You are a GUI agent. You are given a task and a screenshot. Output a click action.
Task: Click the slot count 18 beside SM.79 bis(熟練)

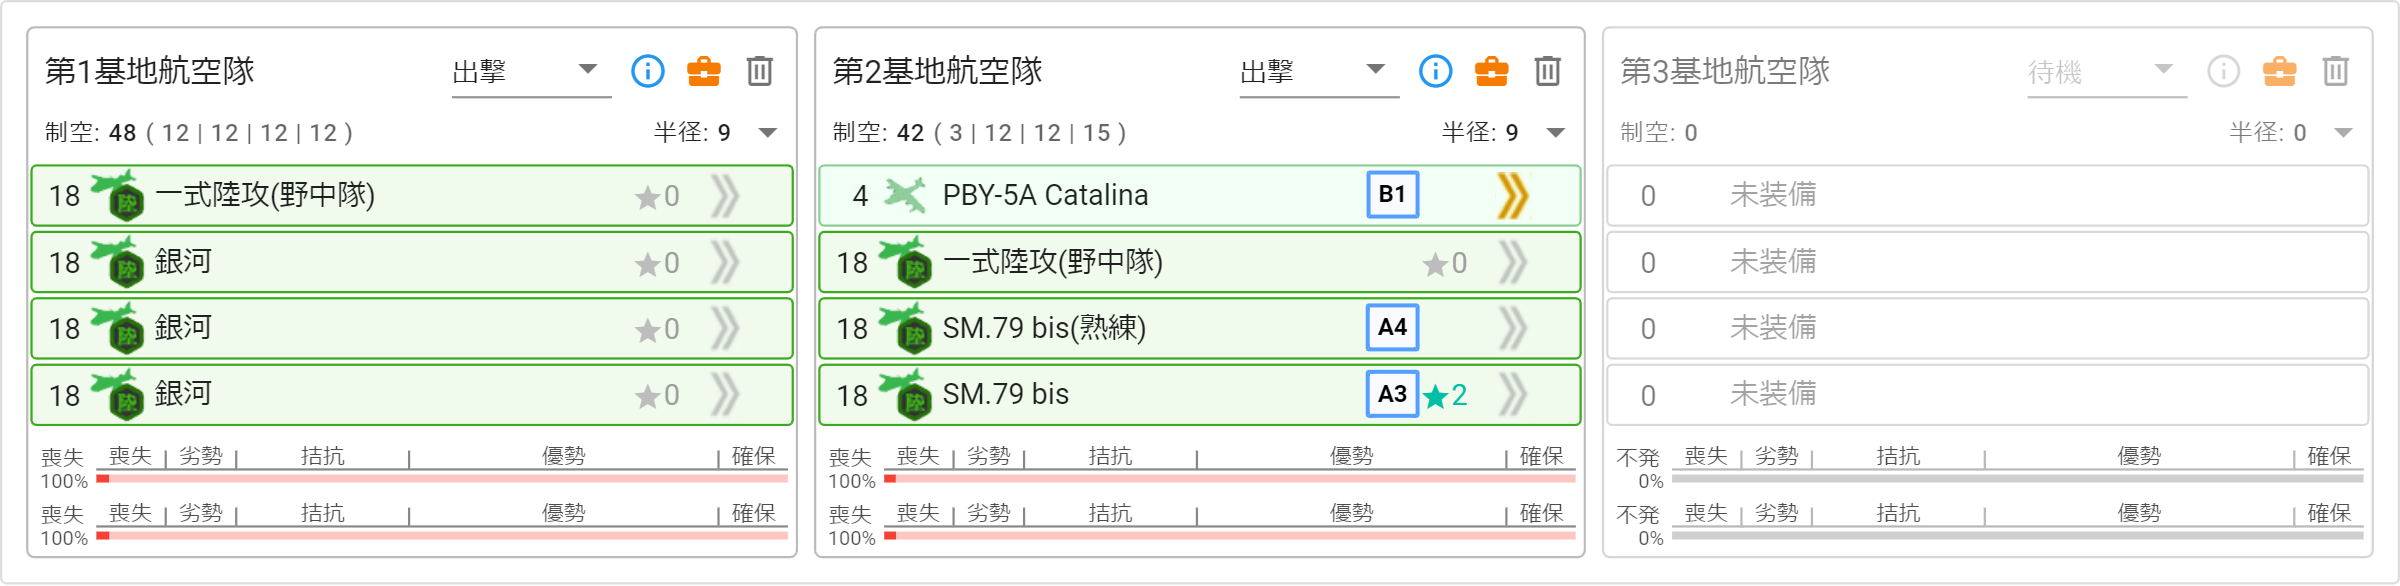click(x=852, y=329)
